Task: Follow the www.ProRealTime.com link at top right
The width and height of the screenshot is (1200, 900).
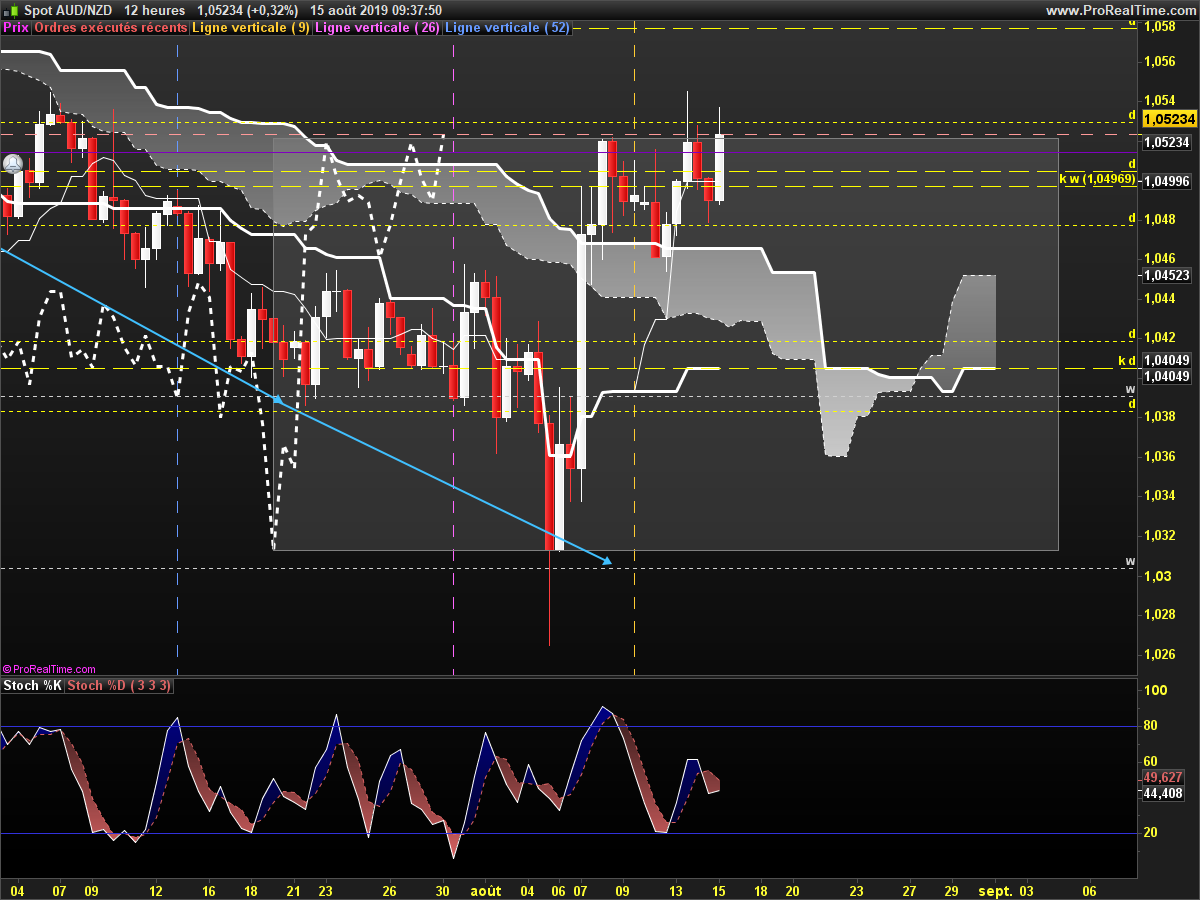Action: click(1120, 10)
